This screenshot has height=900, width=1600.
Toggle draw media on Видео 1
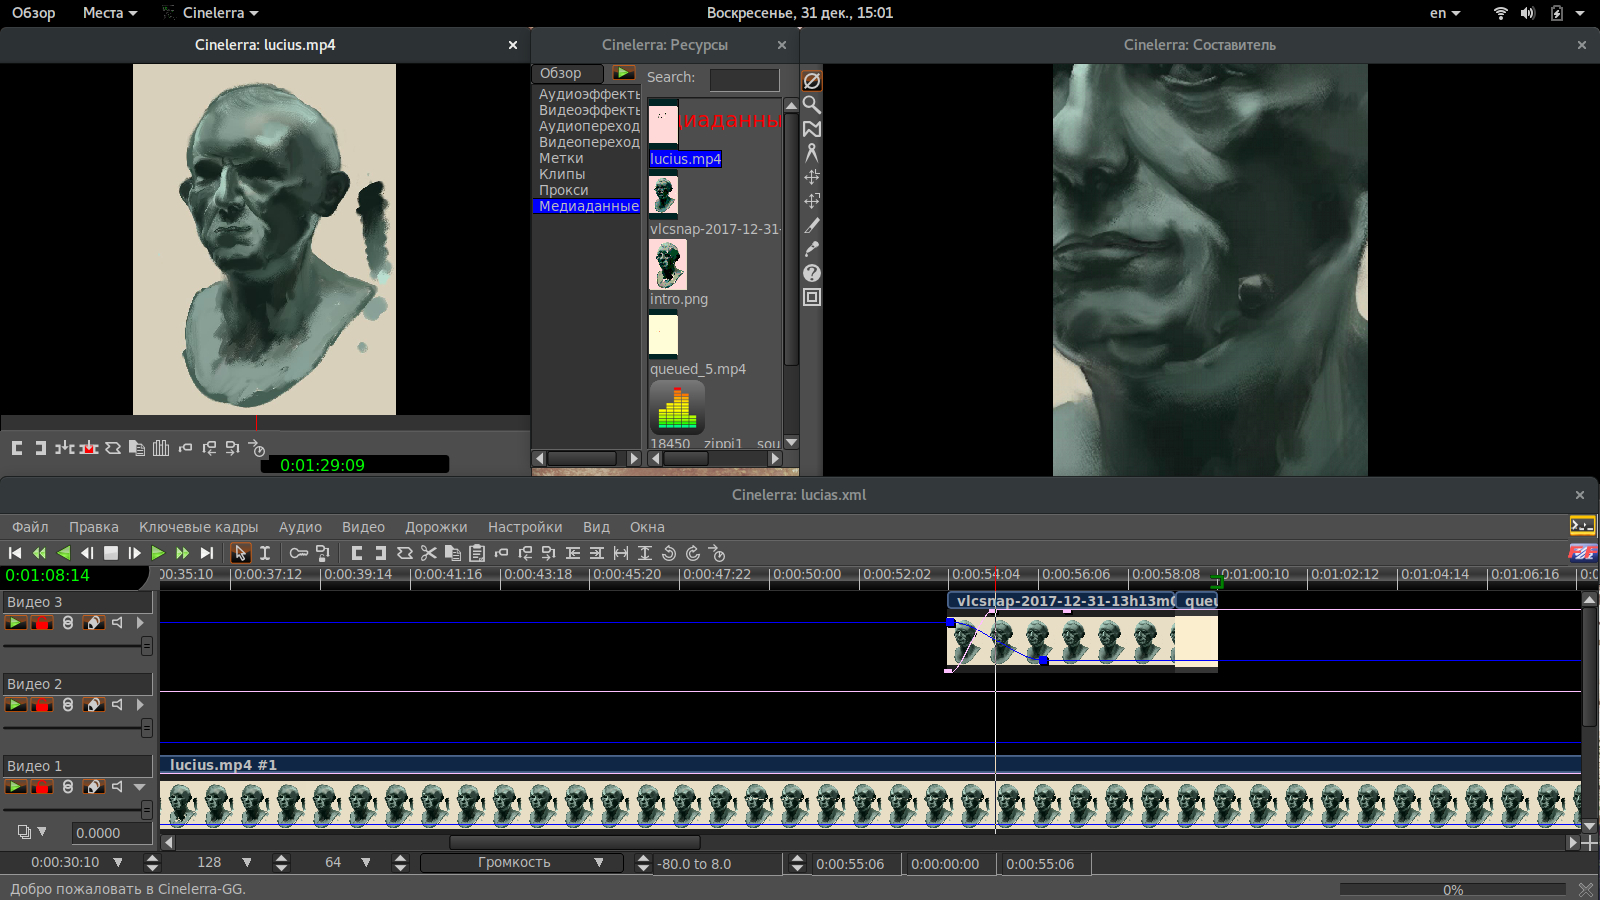point(93,787)
